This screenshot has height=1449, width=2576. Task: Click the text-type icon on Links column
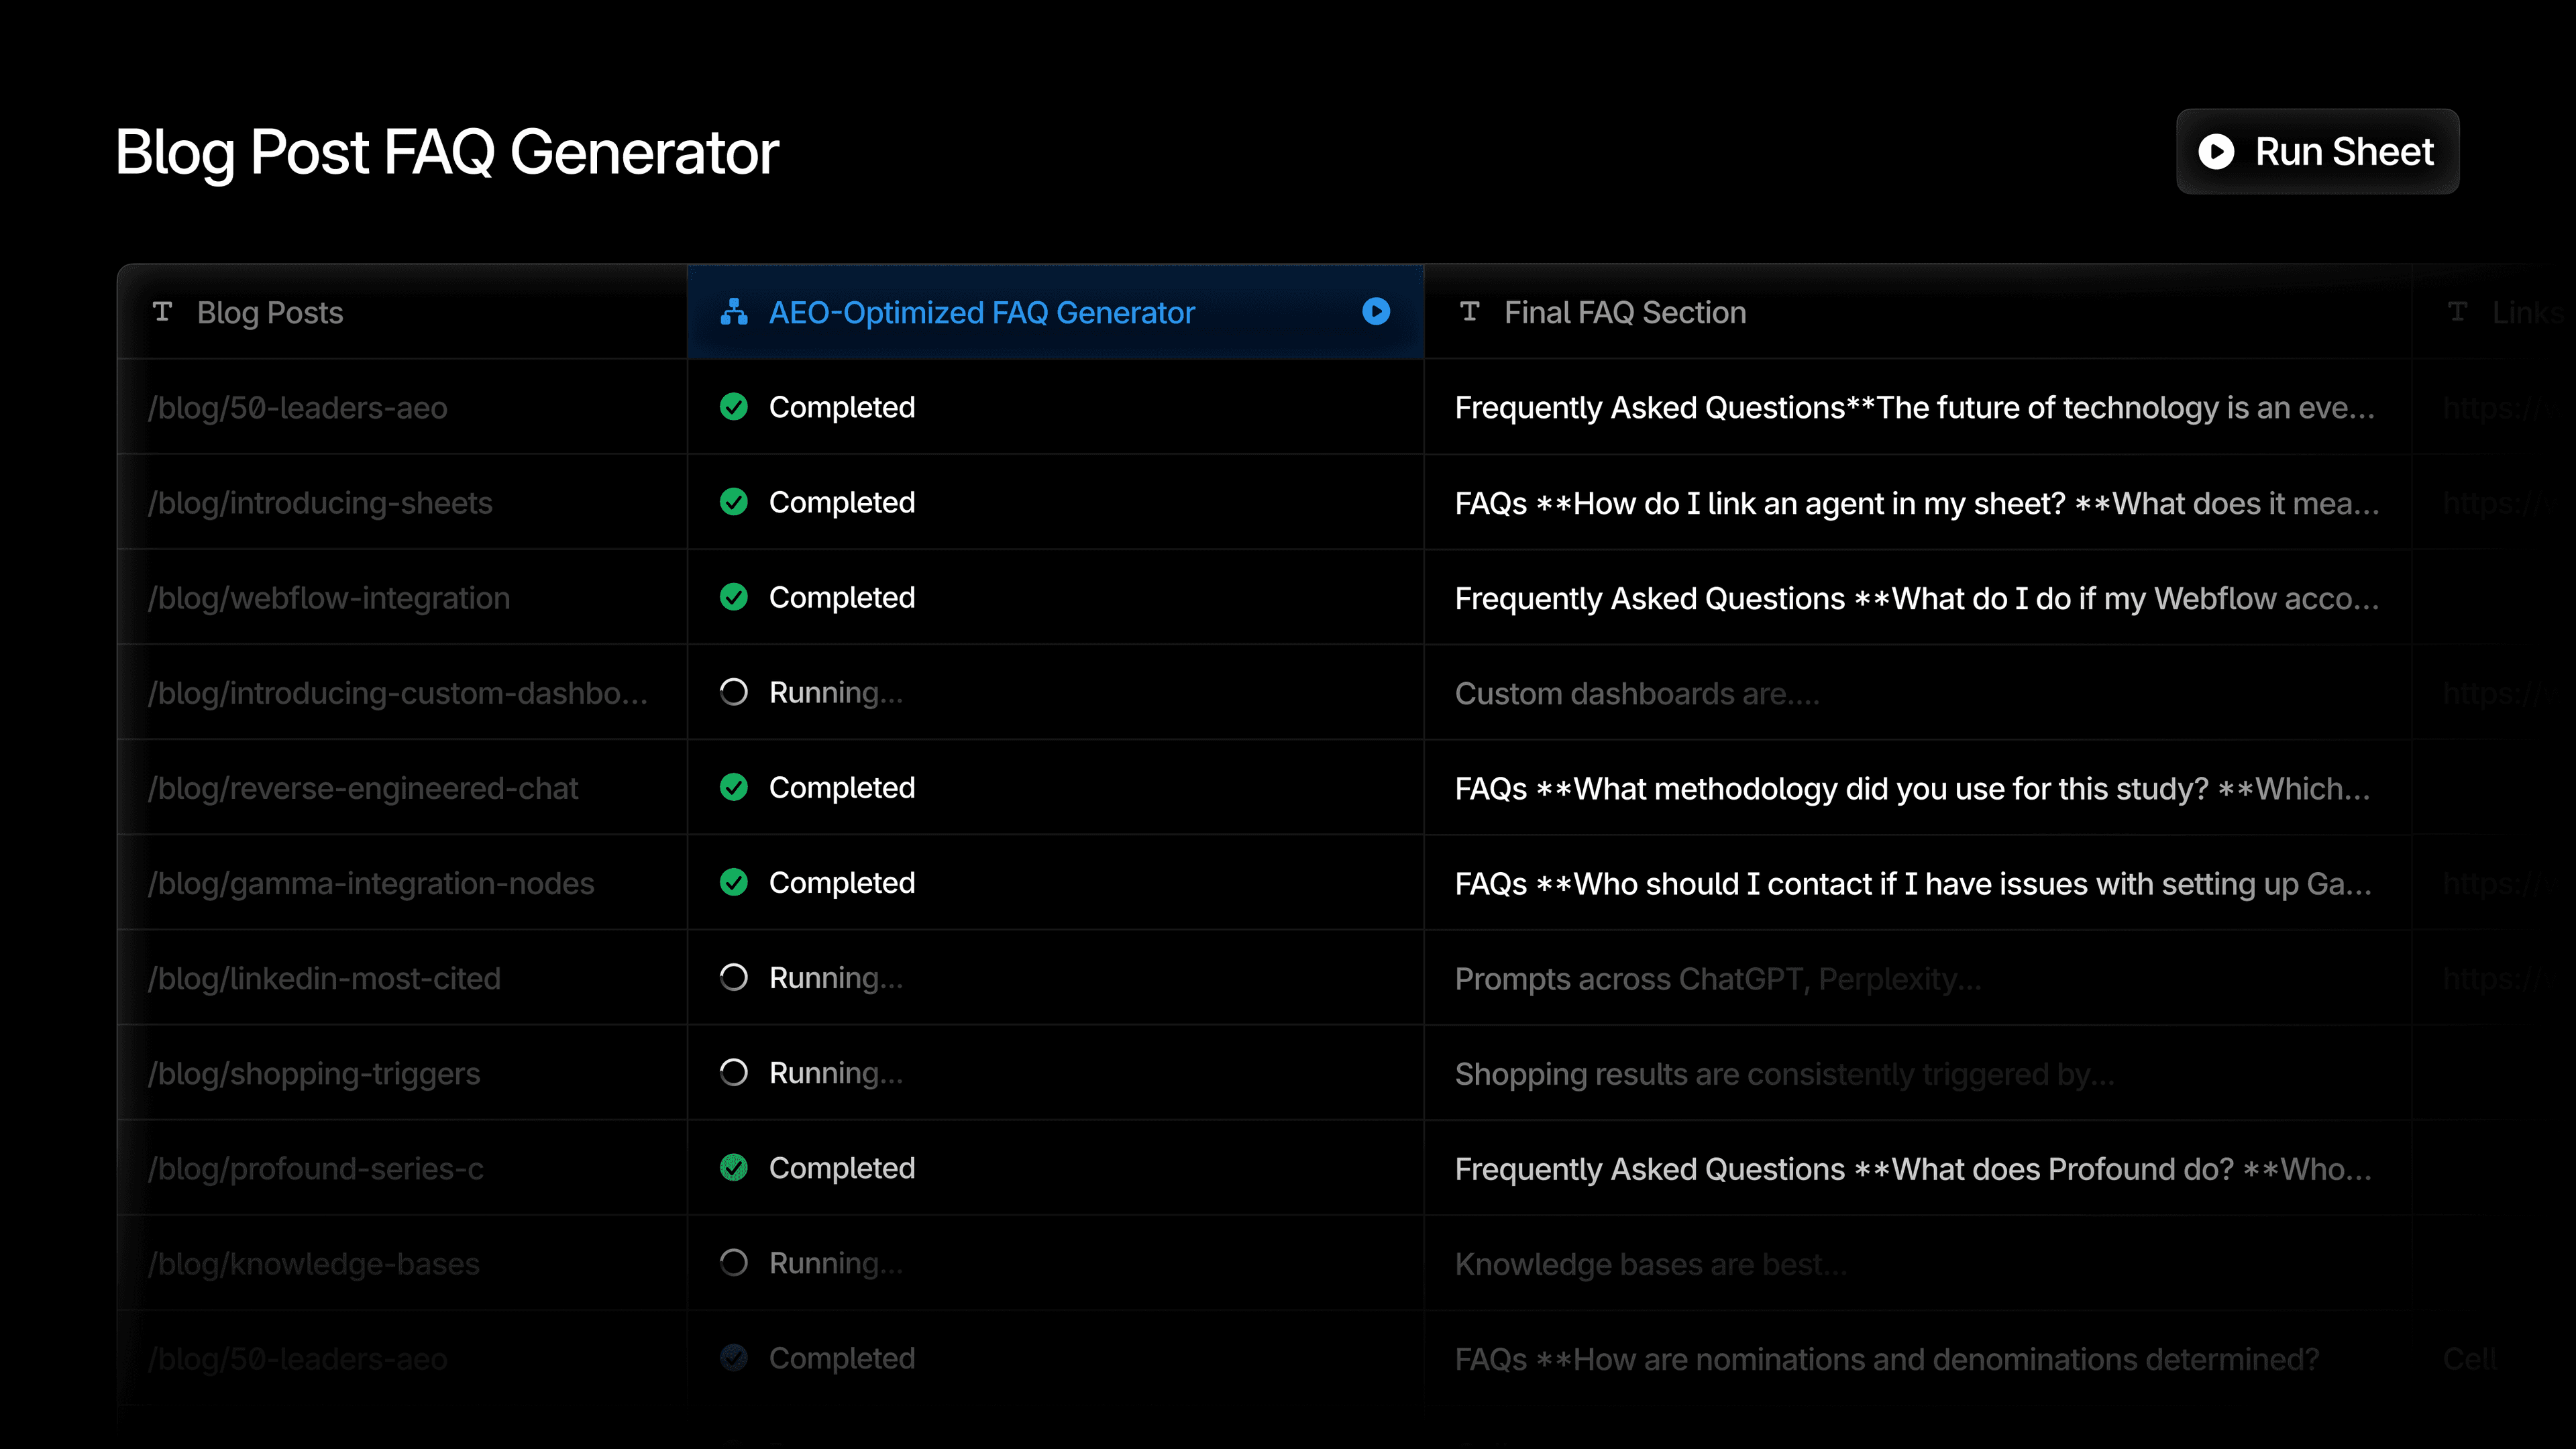(x=2459, y=312)
